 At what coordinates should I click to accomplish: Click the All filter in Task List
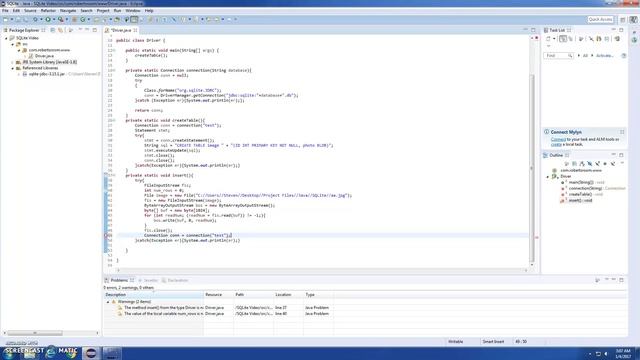(585, 56)
